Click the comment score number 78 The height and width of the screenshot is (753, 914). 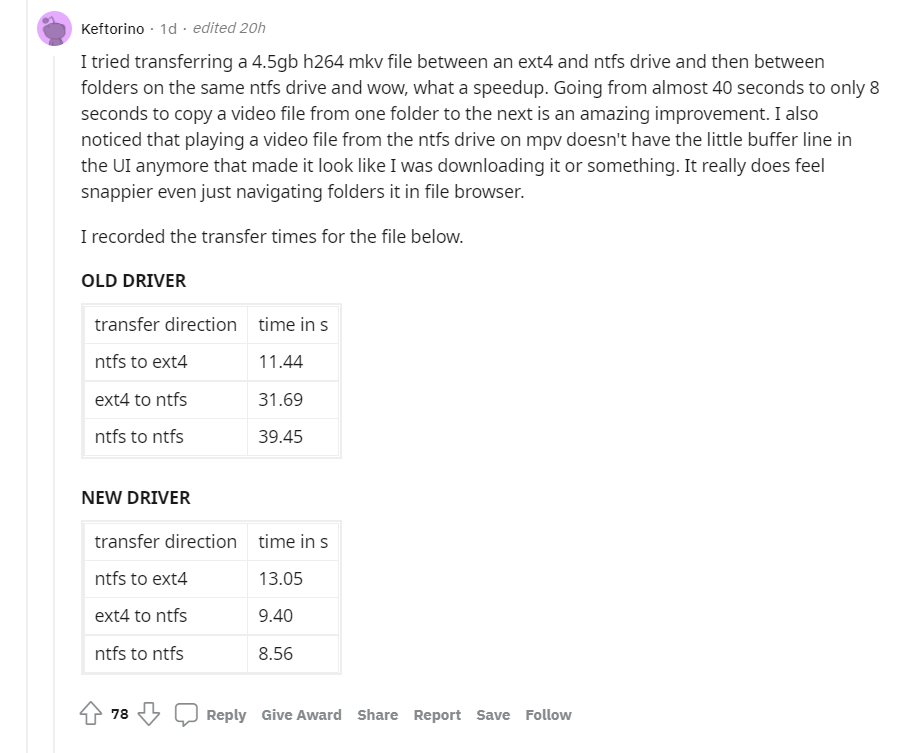[120, 714]
